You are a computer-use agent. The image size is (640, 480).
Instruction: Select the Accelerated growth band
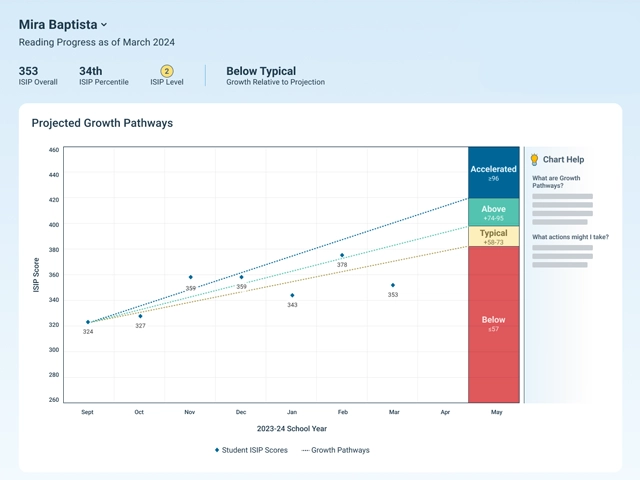pyautogui.click(x=493, y=173)
